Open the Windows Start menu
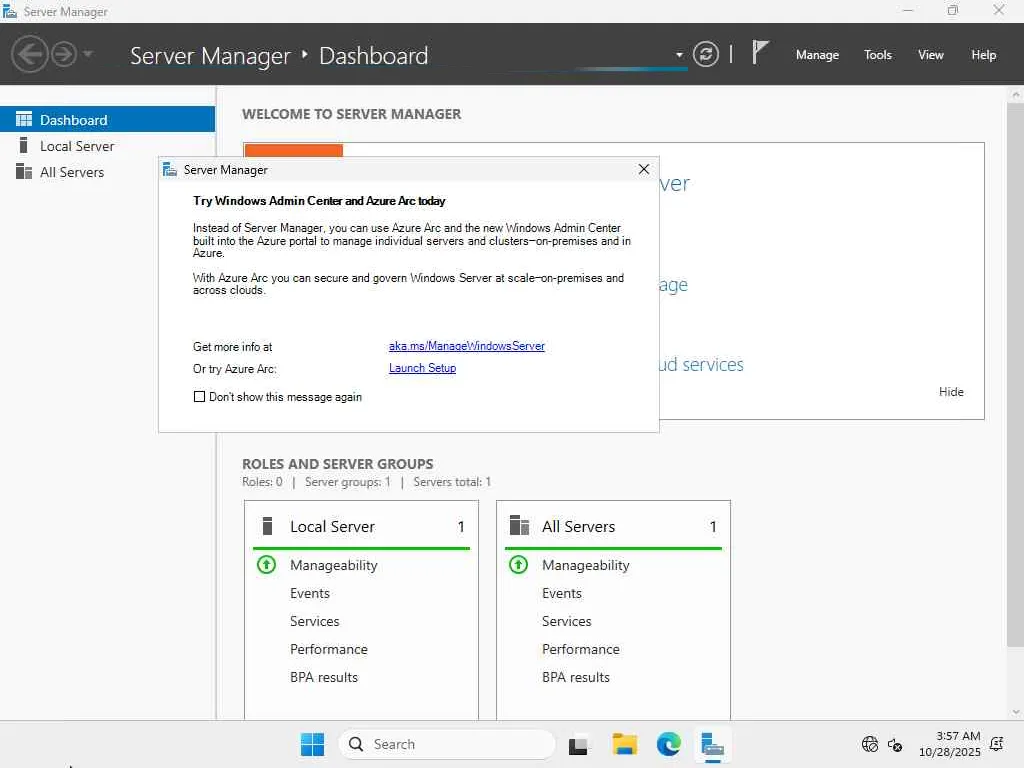This screenshot has width=1024, height=768. (x=312, y=744)
